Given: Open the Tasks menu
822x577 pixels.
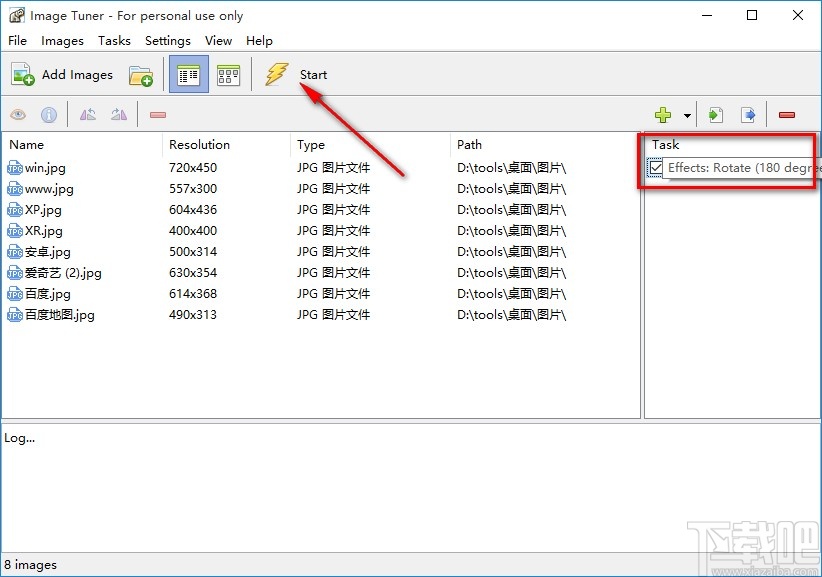Looking at the screenshot, I should 114,40.
